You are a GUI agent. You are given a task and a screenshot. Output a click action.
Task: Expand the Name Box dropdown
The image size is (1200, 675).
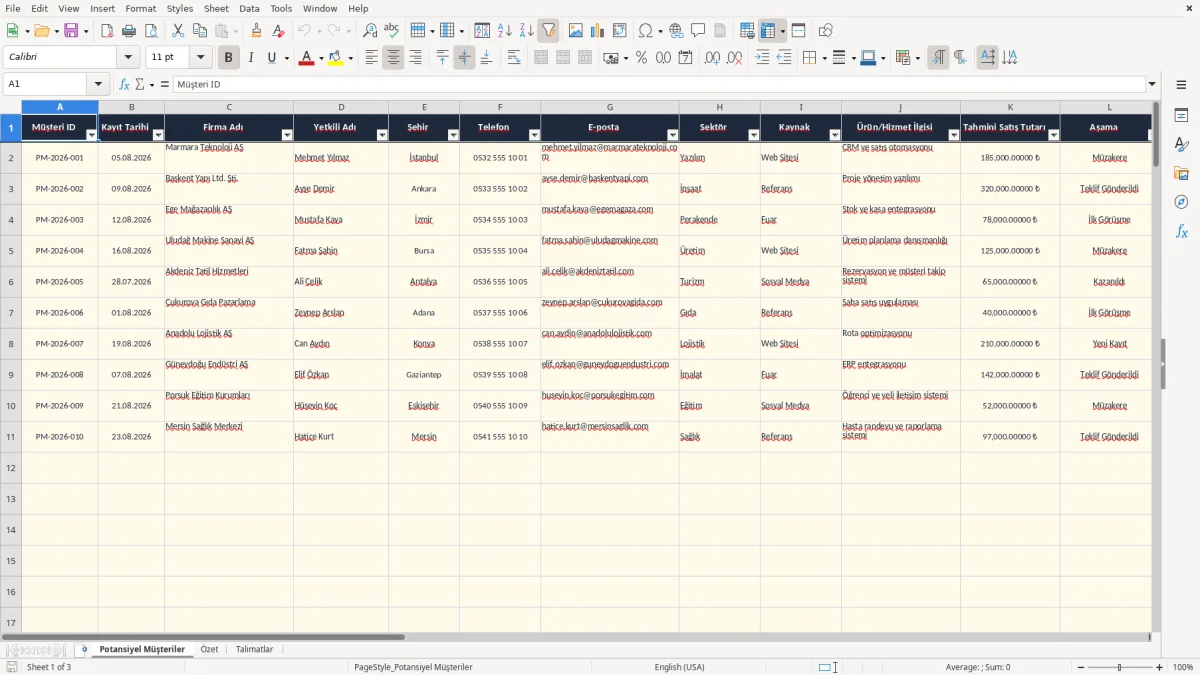point(98,85)
